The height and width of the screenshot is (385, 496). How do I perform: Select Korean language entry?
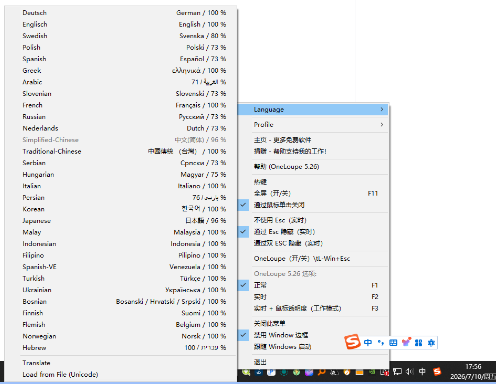[x=120, y=209]
